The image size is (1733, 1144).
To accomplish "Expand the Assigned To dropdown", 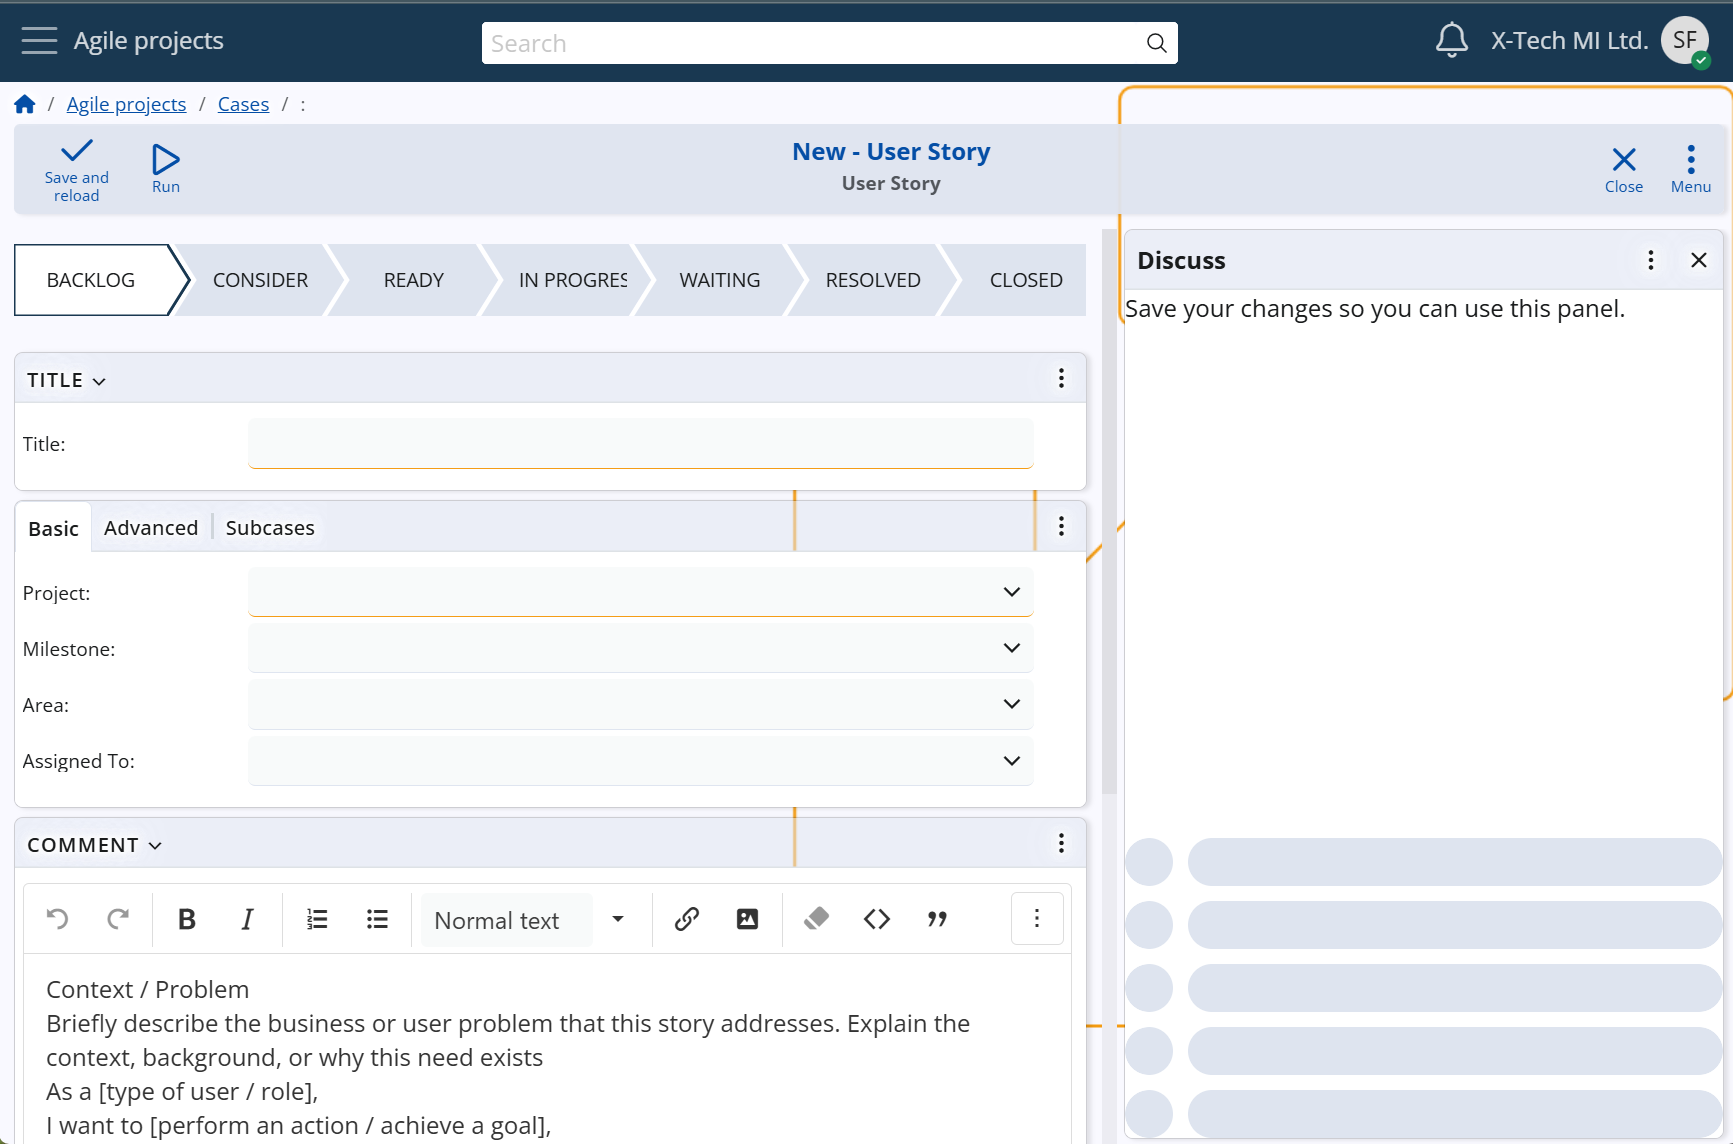I will [x=640, y=761].
